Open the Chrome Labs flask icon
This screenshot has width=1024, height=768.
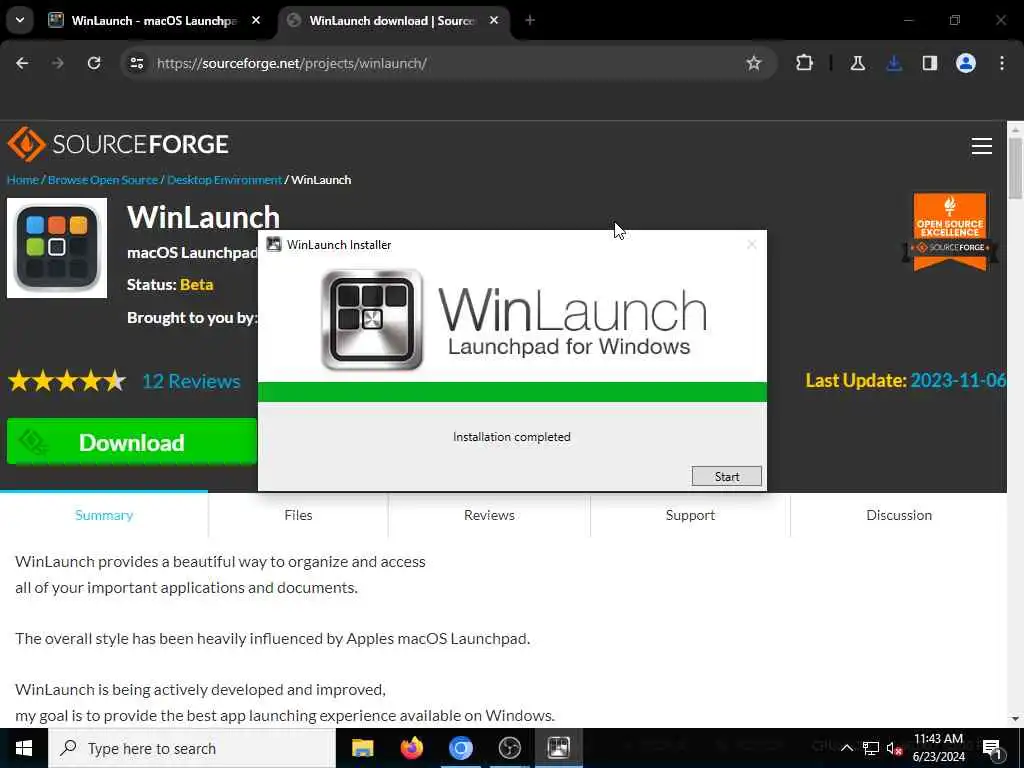[x=857, y=63]
